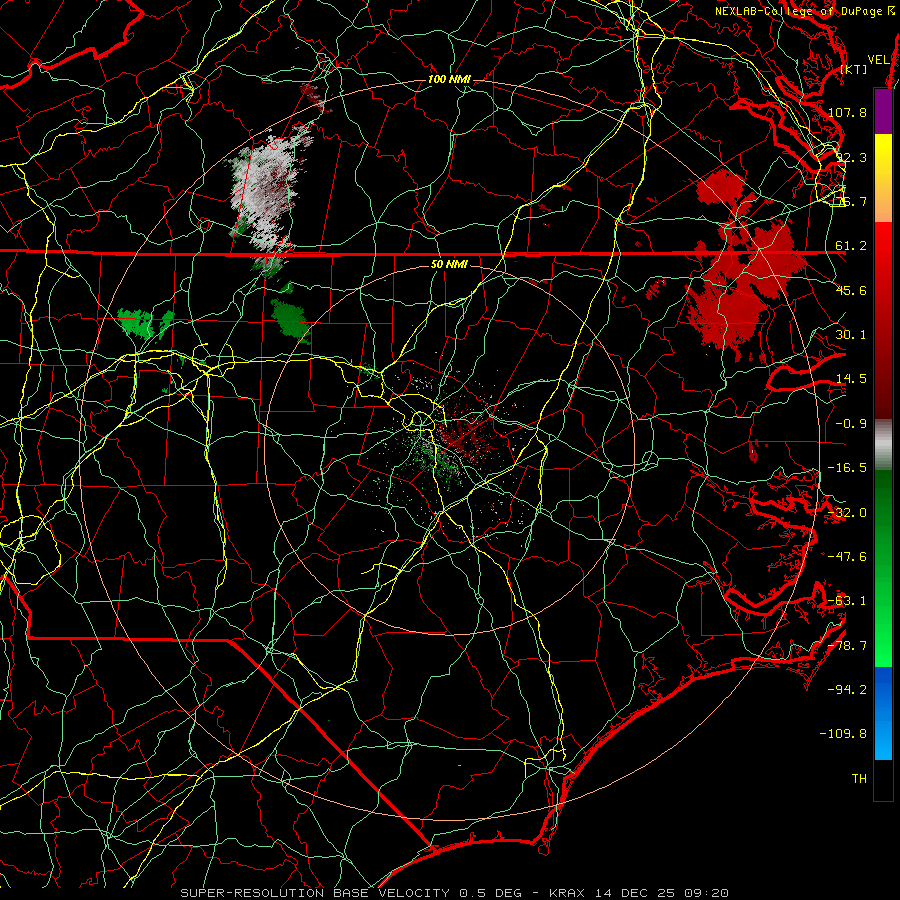Select the -32.0 value on velocity scale

click(847, 513)
